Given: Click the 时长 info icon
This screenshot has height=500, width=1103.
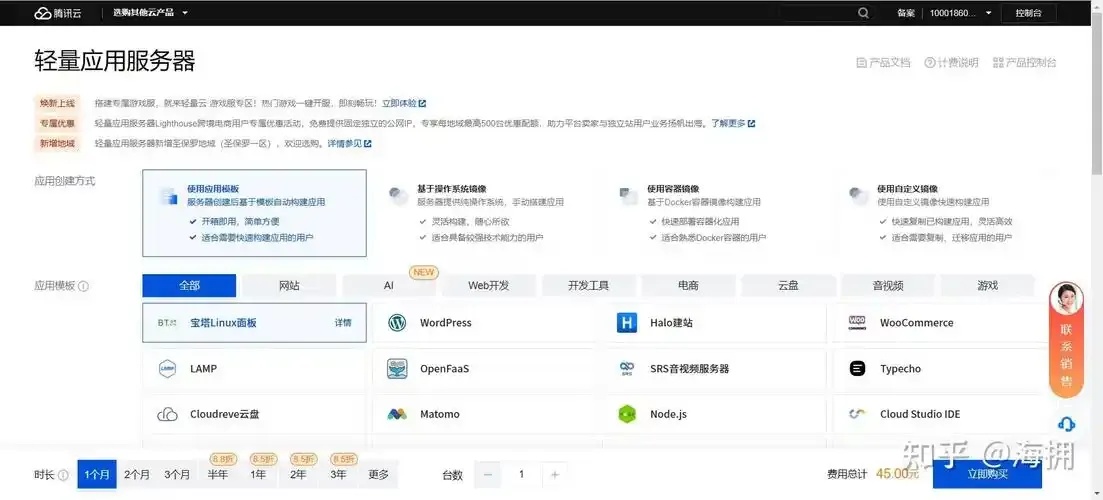Looking at the screenshot, I should point(63,475).
